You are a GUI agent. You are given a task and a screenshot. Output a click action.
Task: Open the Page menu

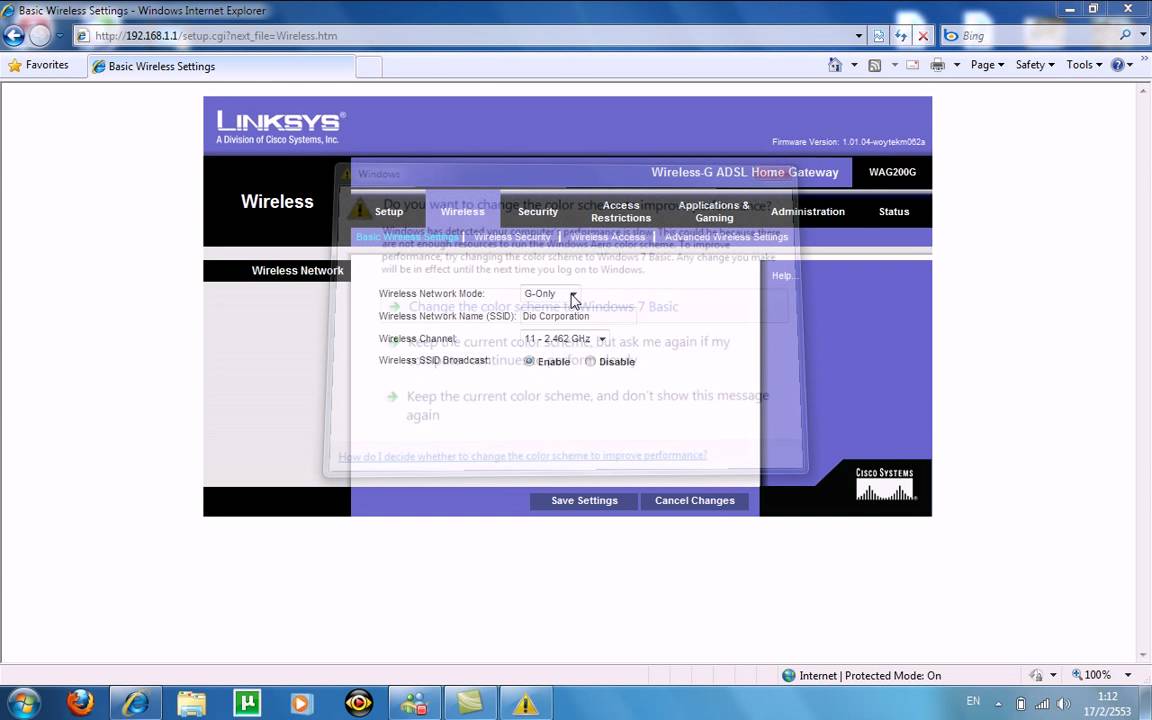pyautogui.click(x=987, y=65)
